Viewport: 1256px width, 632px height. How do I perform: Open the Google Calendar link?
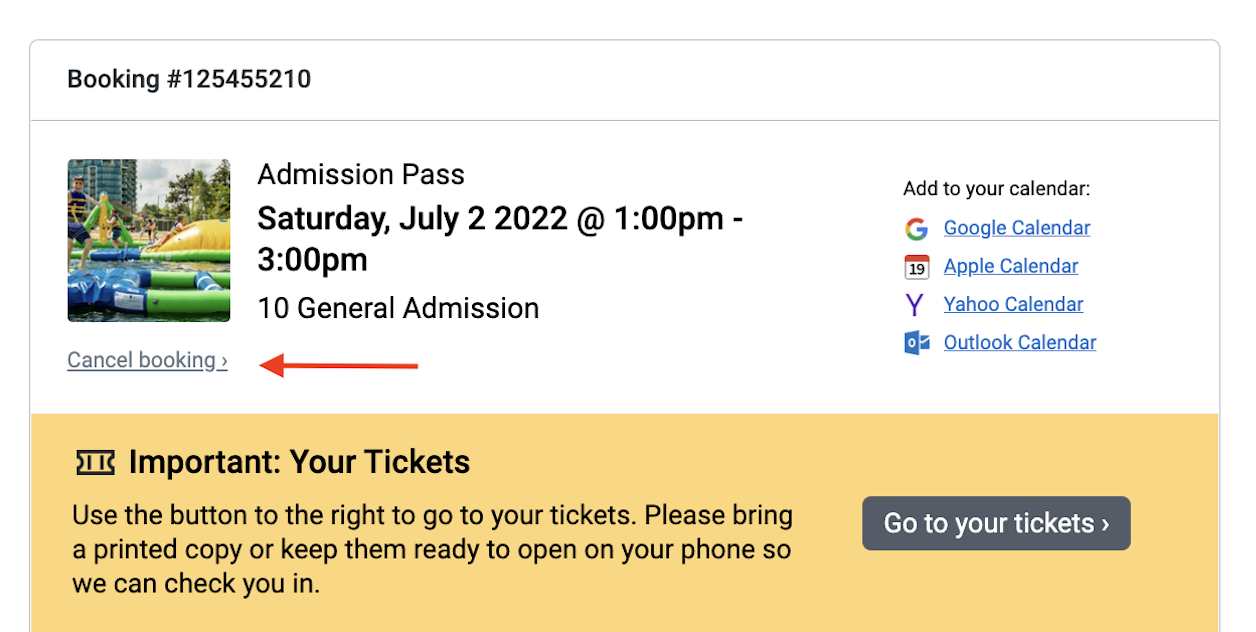(1016, 228)
